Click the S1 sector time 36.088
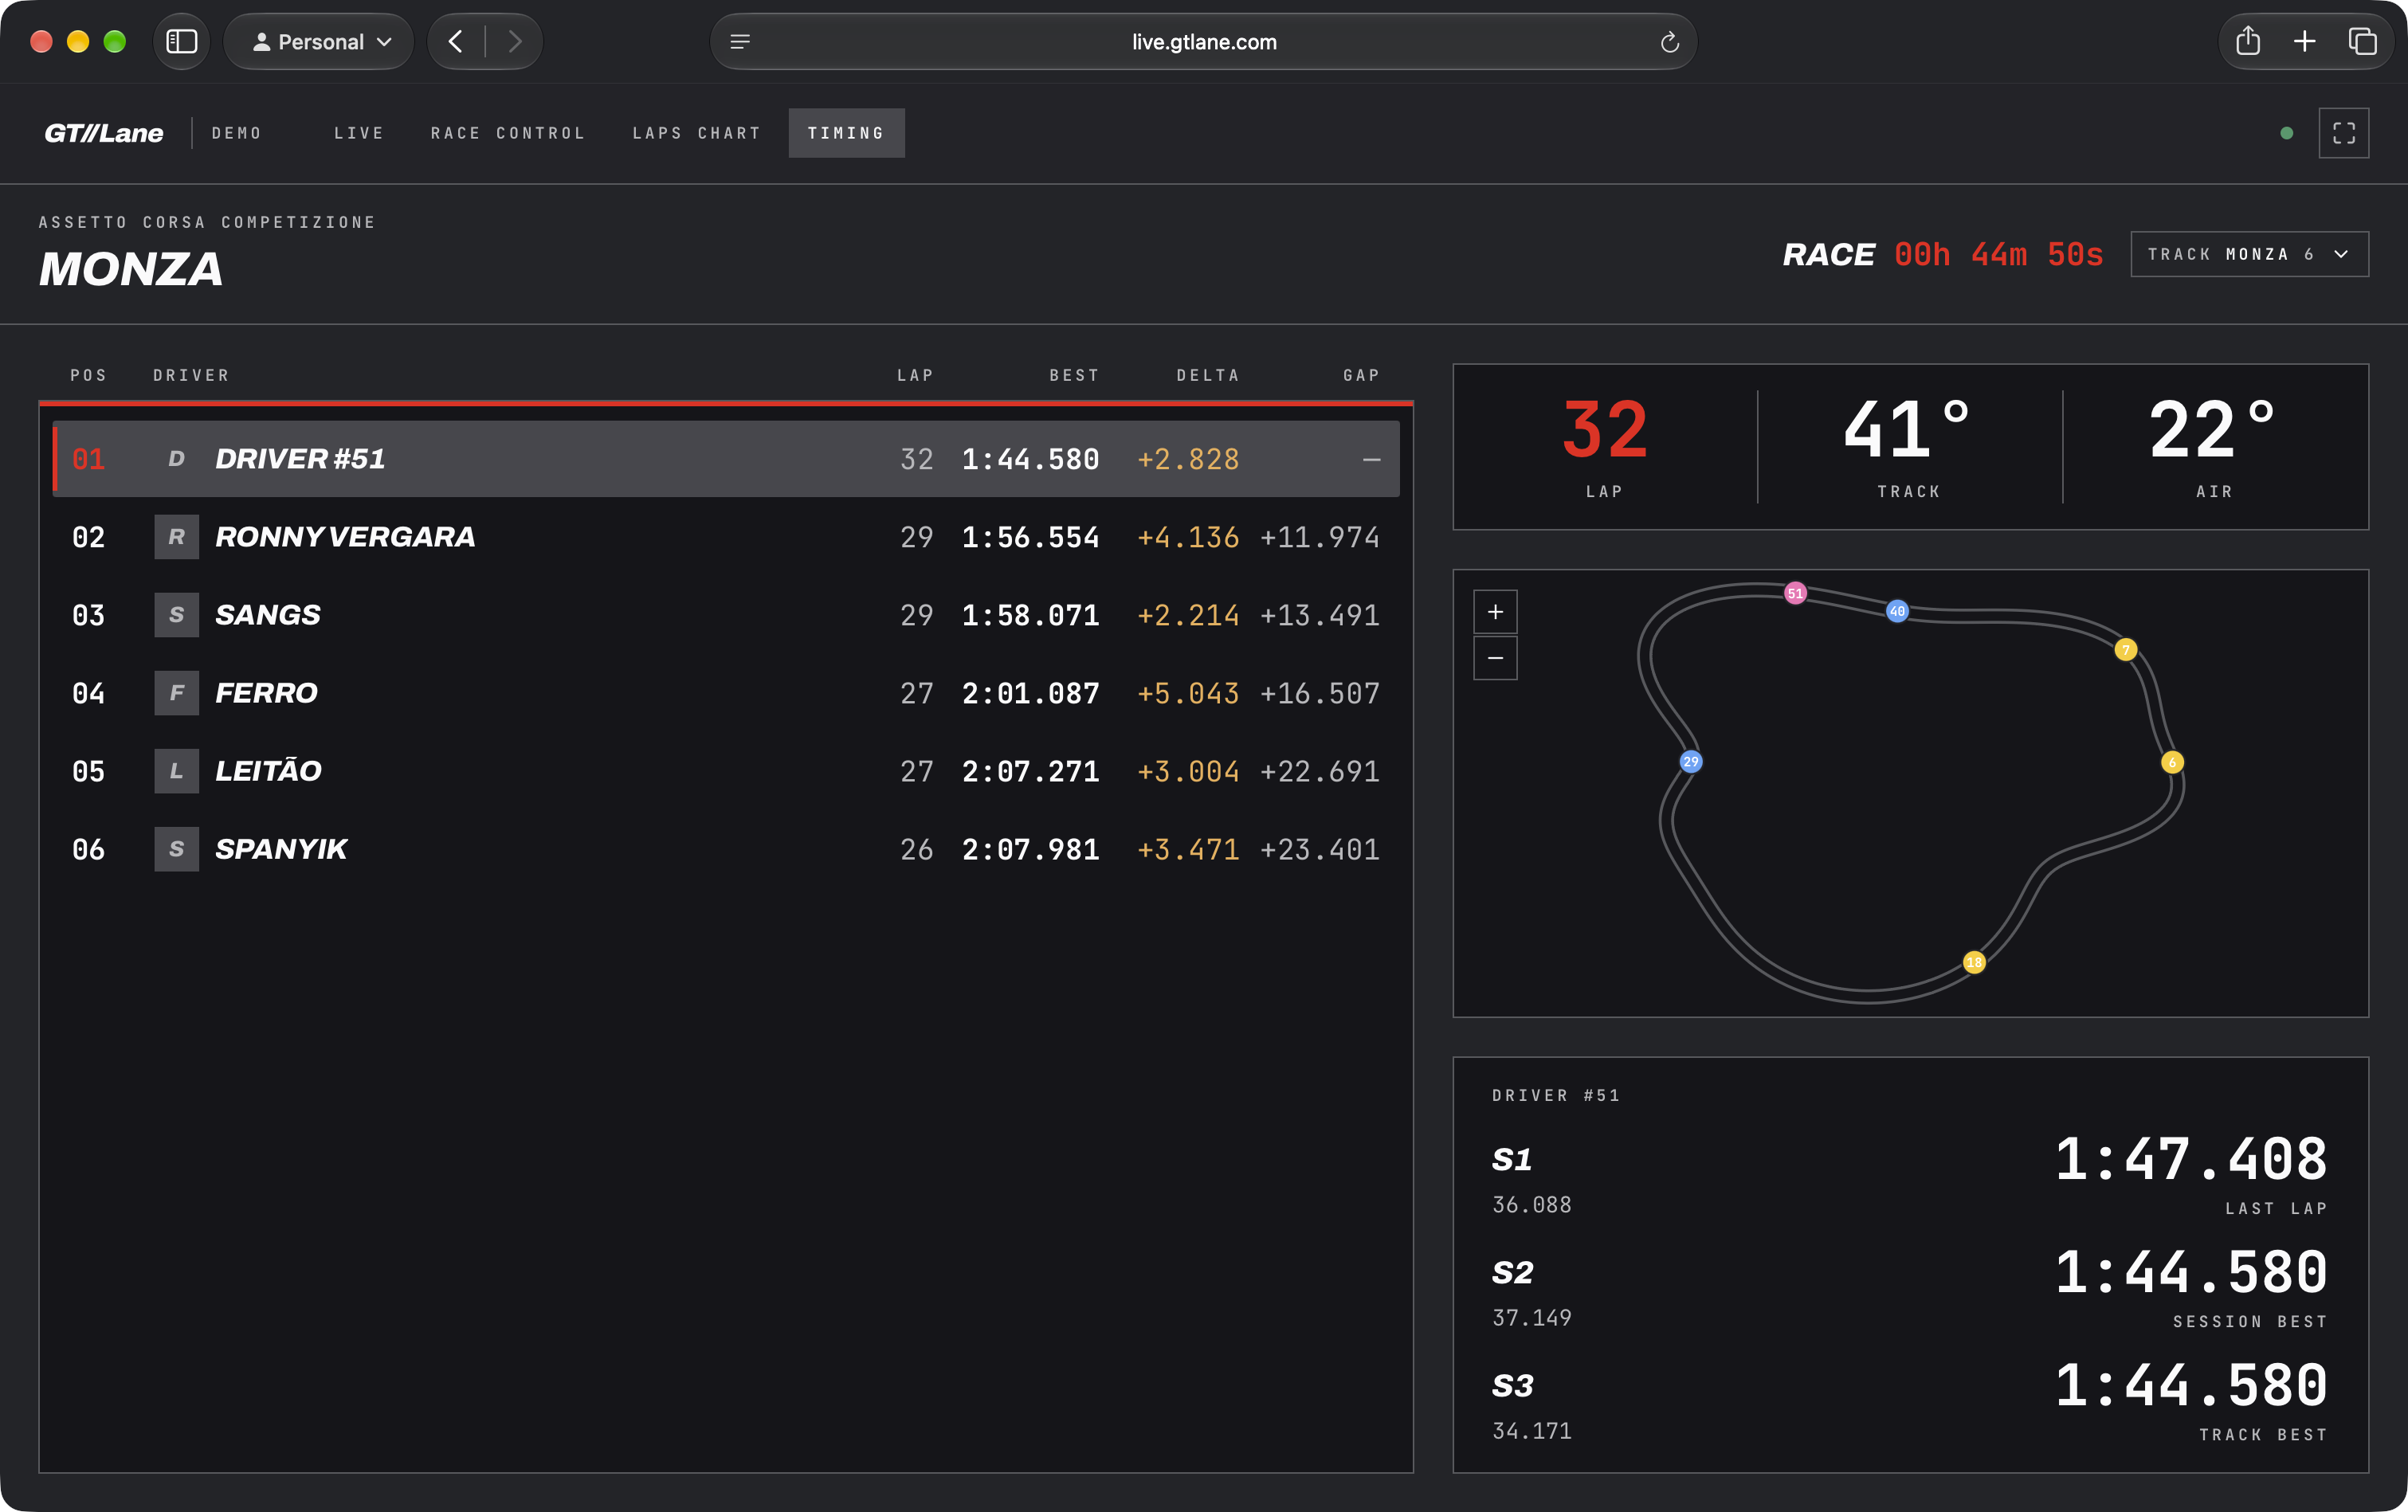Viewport: 2408px width, 1512px height. click(1531, 1204)
